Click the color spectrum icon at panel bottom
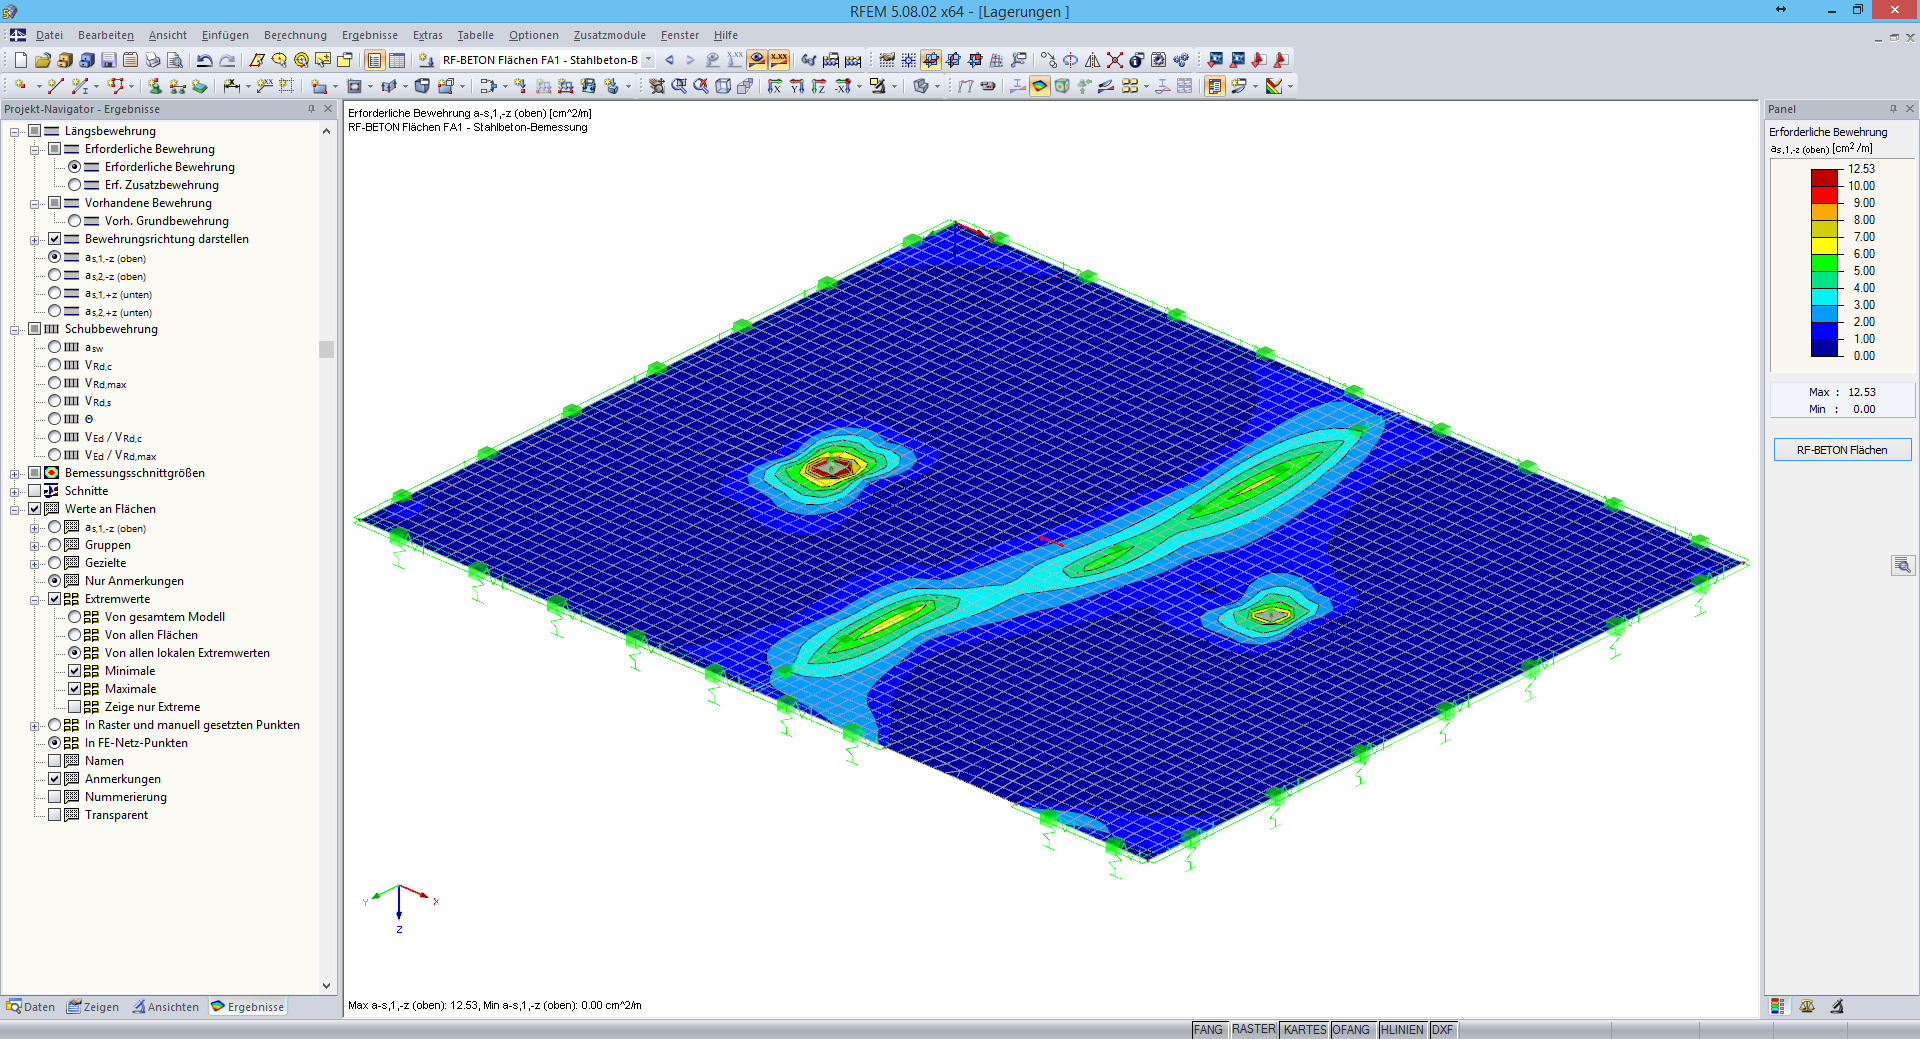This screenshot has height=1039, width=1920. pyautogui.click(x=1777, y=1007)
